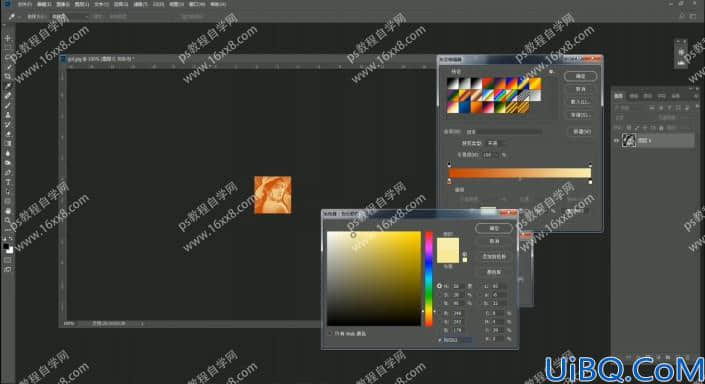
Task: Select the Brush tool
Action: [x=8, y=105]
